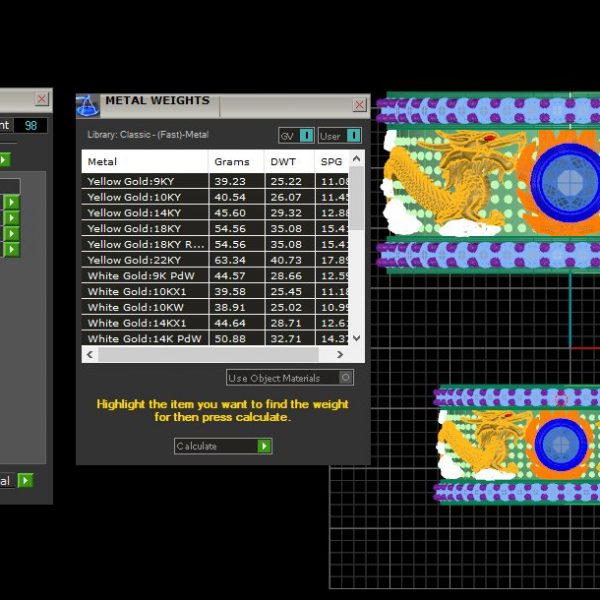
Task: Click the metal list scroll-up arrow
Action: pyautogui.click(x=356, y=158)
